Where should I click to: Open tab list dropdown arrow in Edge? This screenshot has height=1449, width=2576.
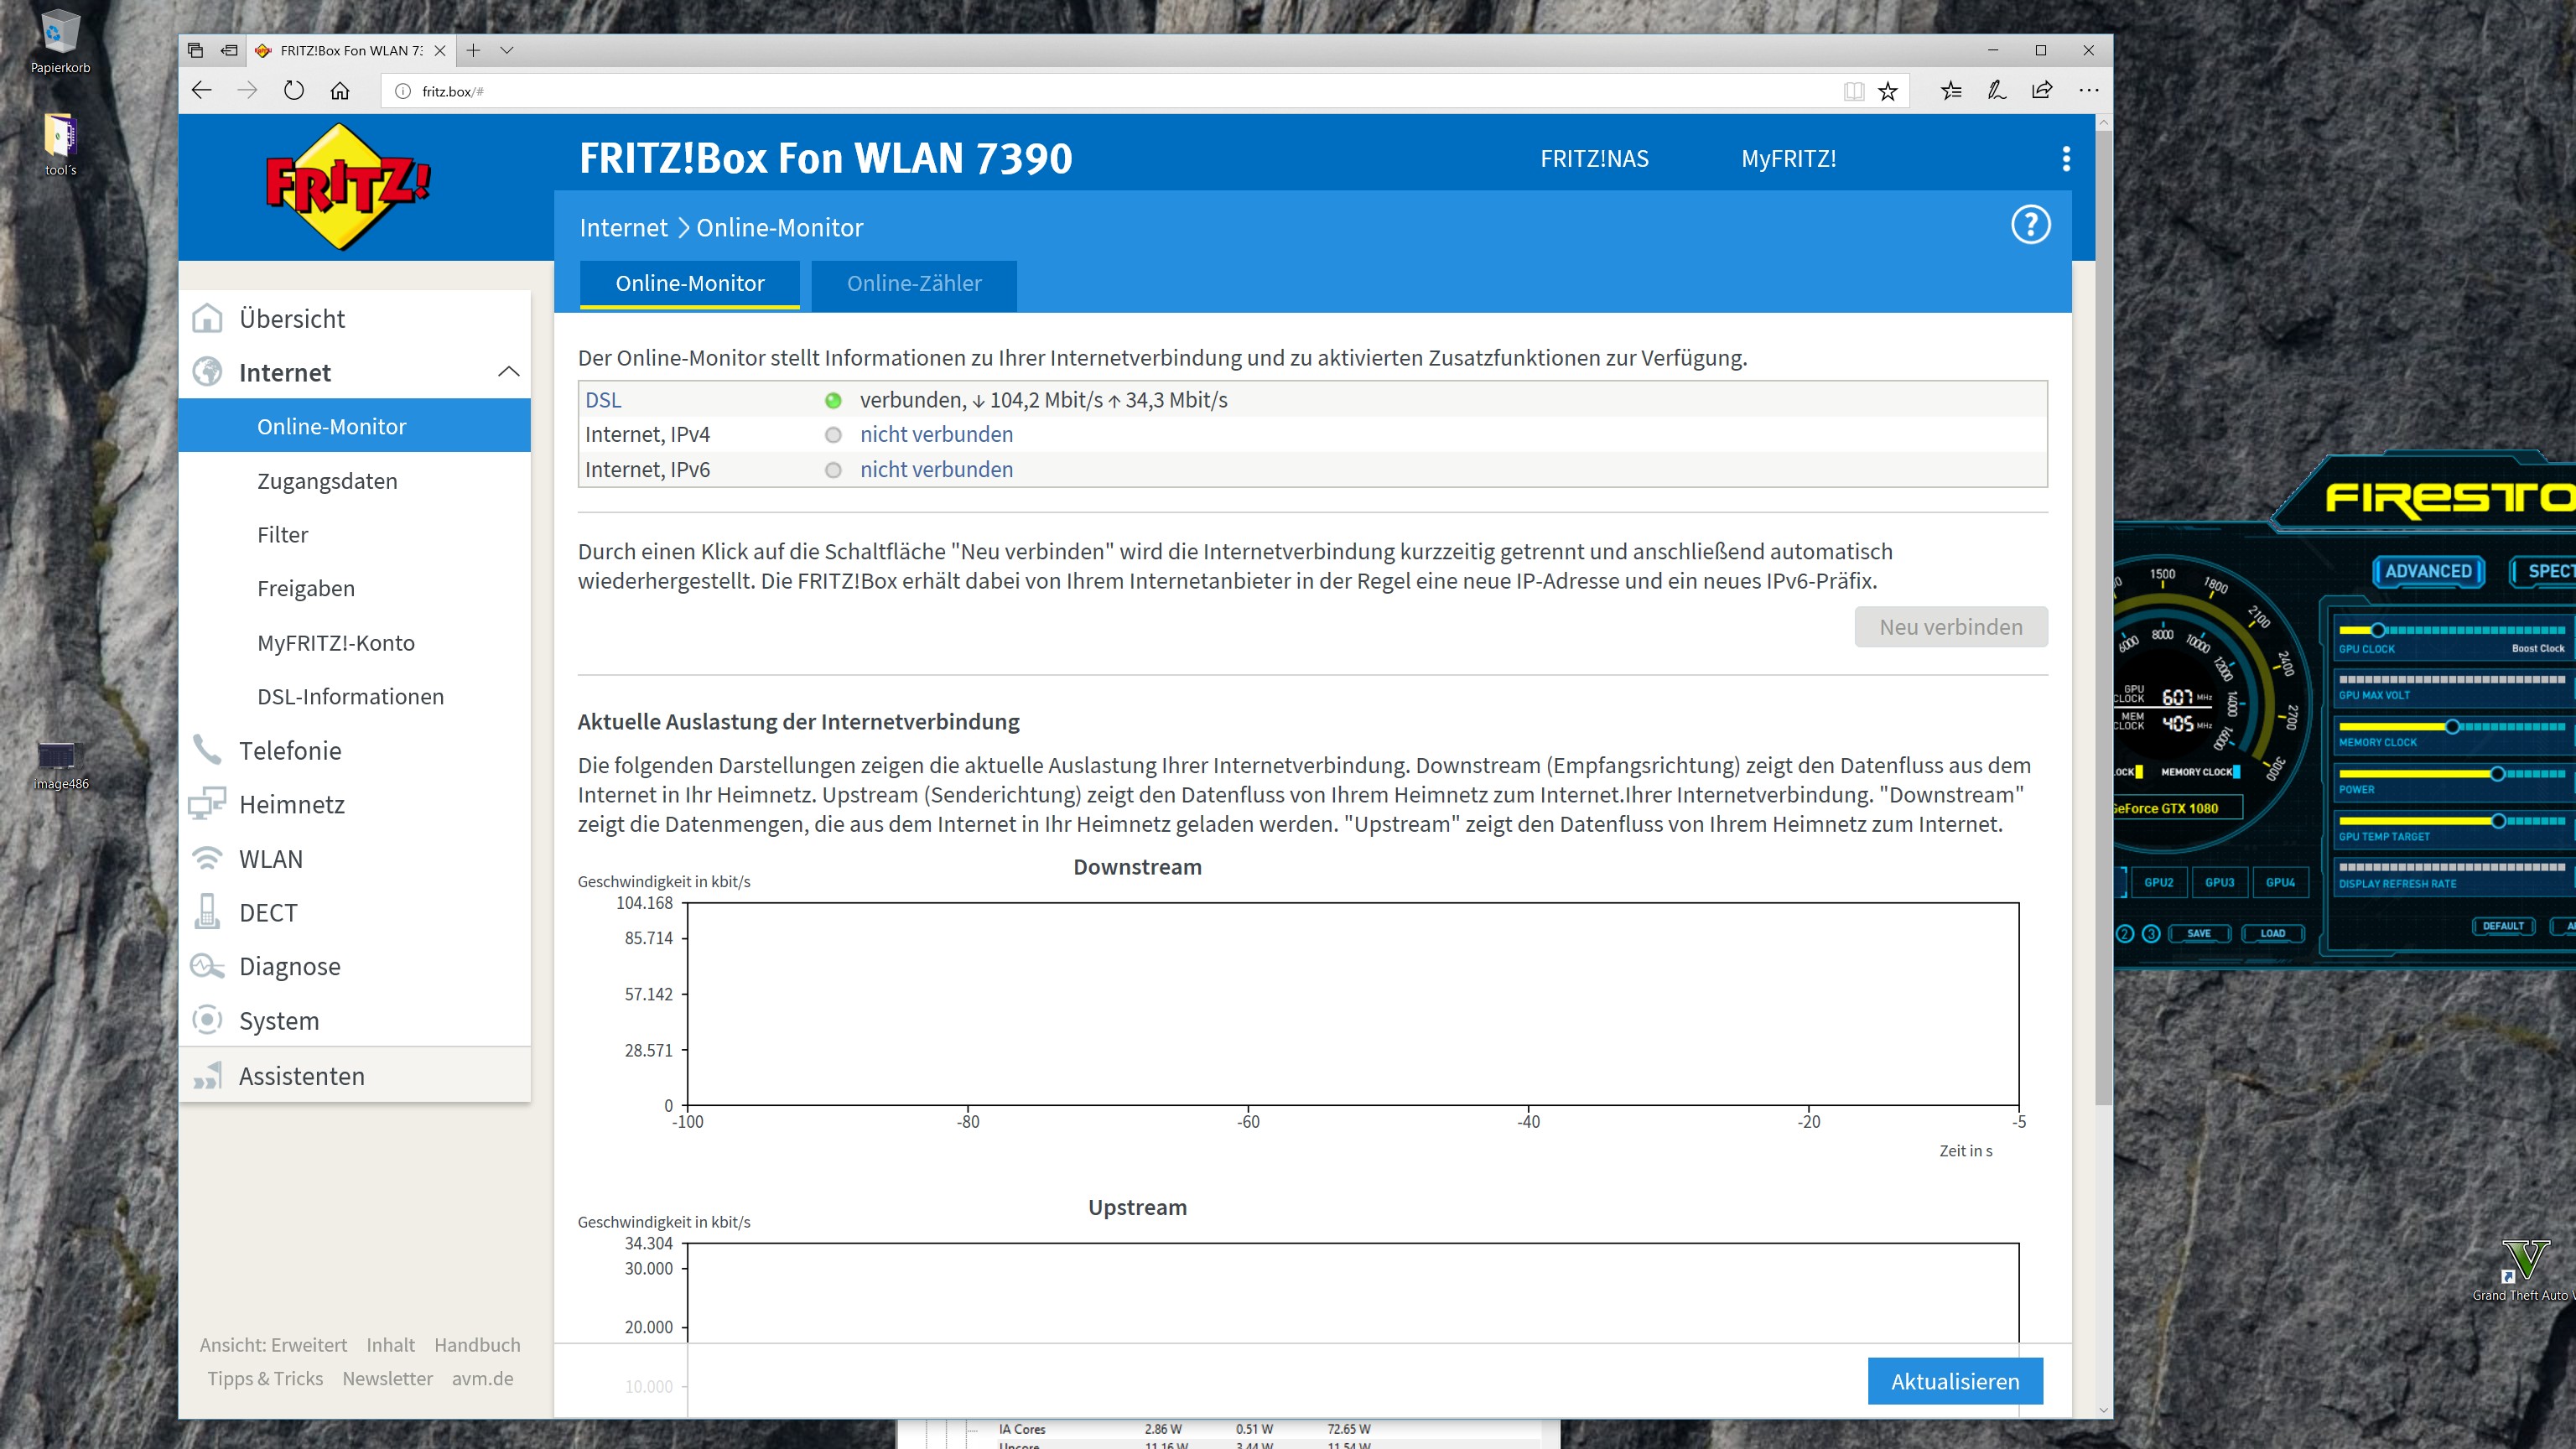tap(507, 50)
